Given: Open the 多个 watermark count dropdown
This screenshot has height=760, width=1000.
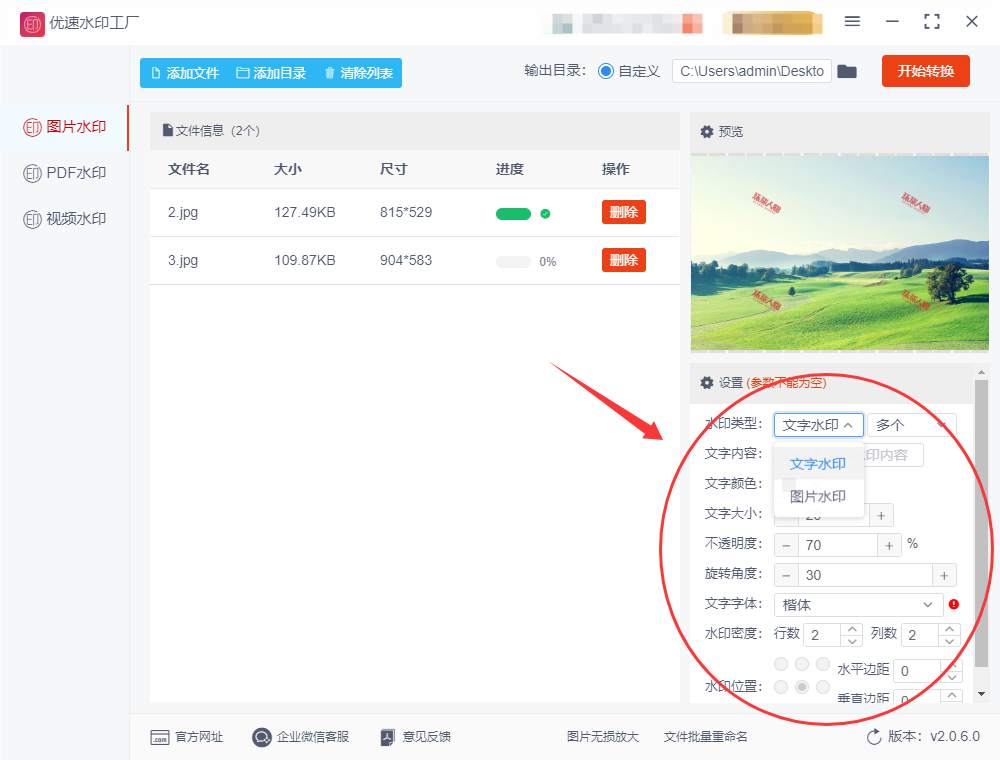Looking at the screenshot, I should (x=911, y=425).
